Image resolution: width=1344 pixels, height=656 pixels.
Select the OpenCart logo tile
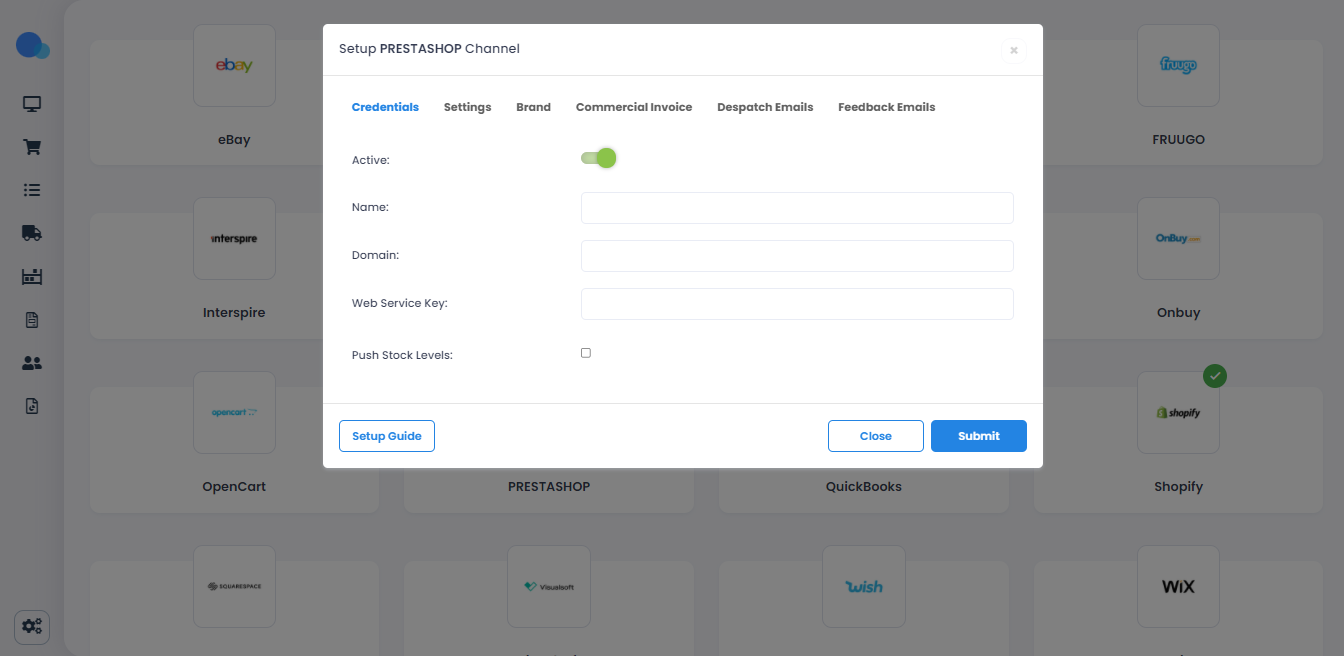pyautogui.click(x=234, y=413)
